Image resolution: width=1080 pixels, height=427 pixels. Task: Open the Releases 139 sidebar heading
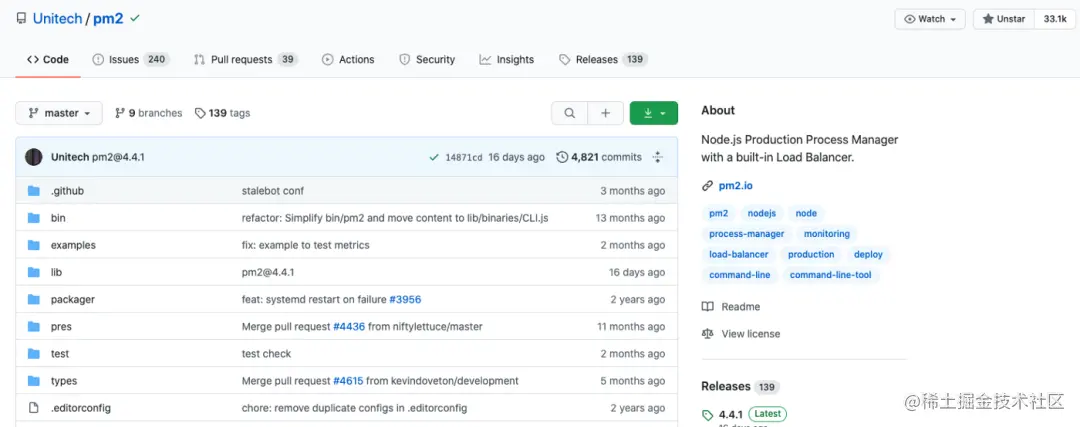pyautogui.click(x=740, y=386)
